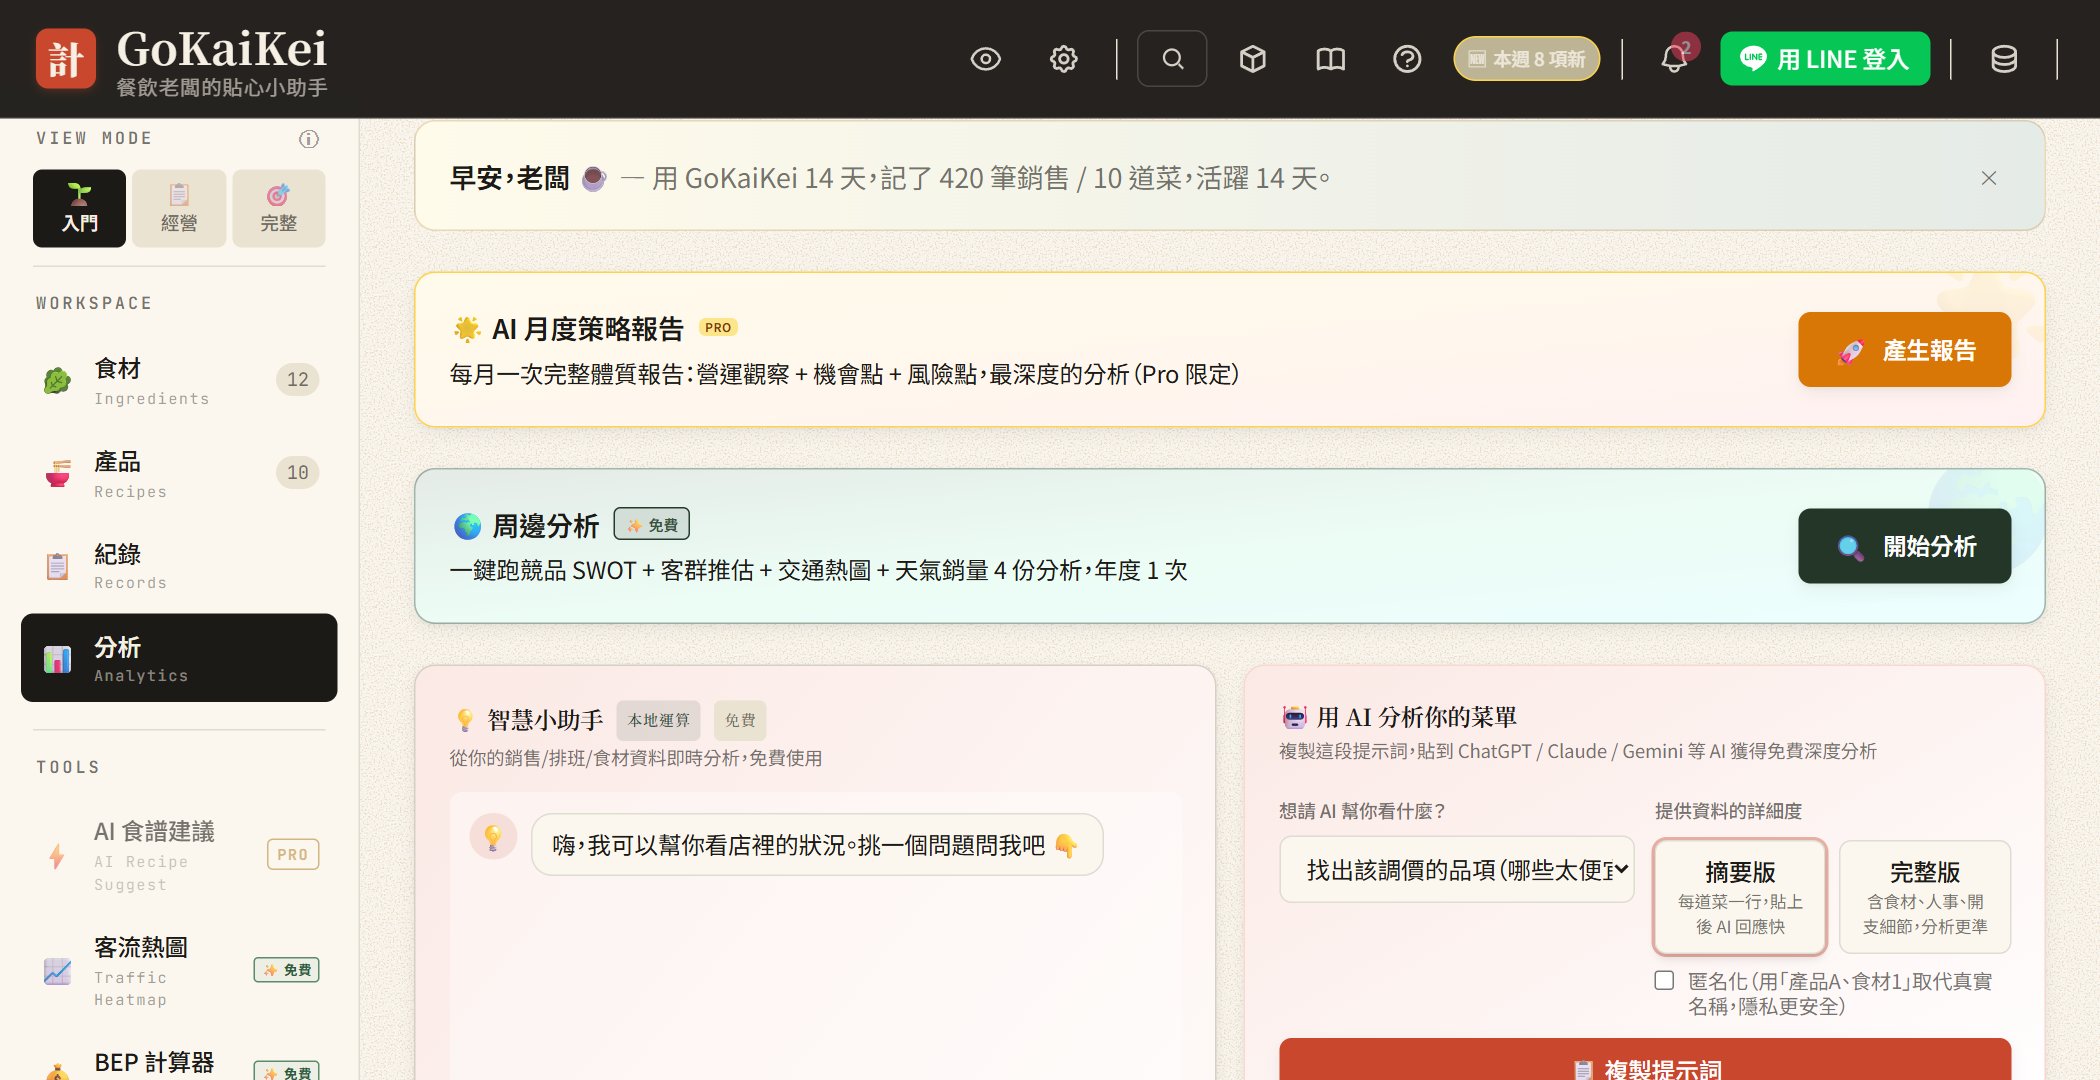Viewport: 2100px width, 1080px height.
Task: Sign in with 用 LINE 登入 button
Action: pyautogui.click(x=1825, y=59)
